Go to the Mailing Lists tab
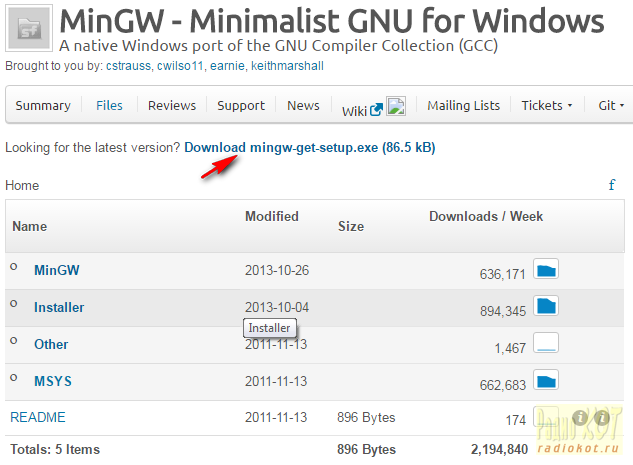The image size is (633, 465). click(462, 105)
